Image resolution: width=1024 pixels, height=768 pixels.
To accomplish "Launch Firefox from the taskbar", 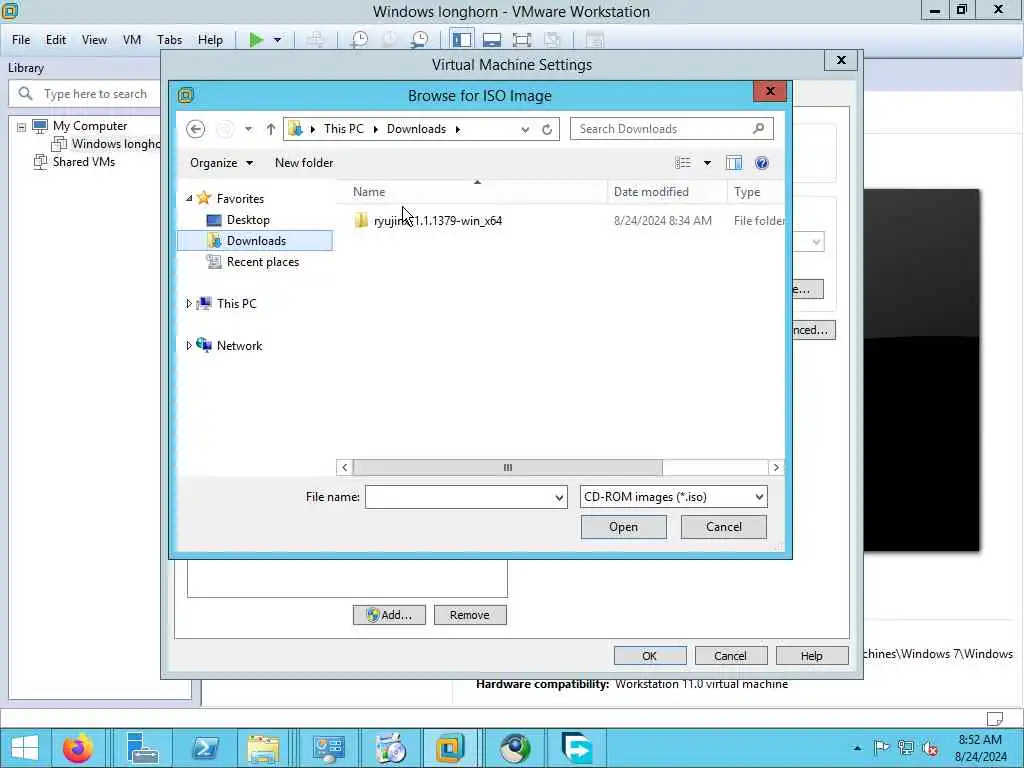I will 78,748.
